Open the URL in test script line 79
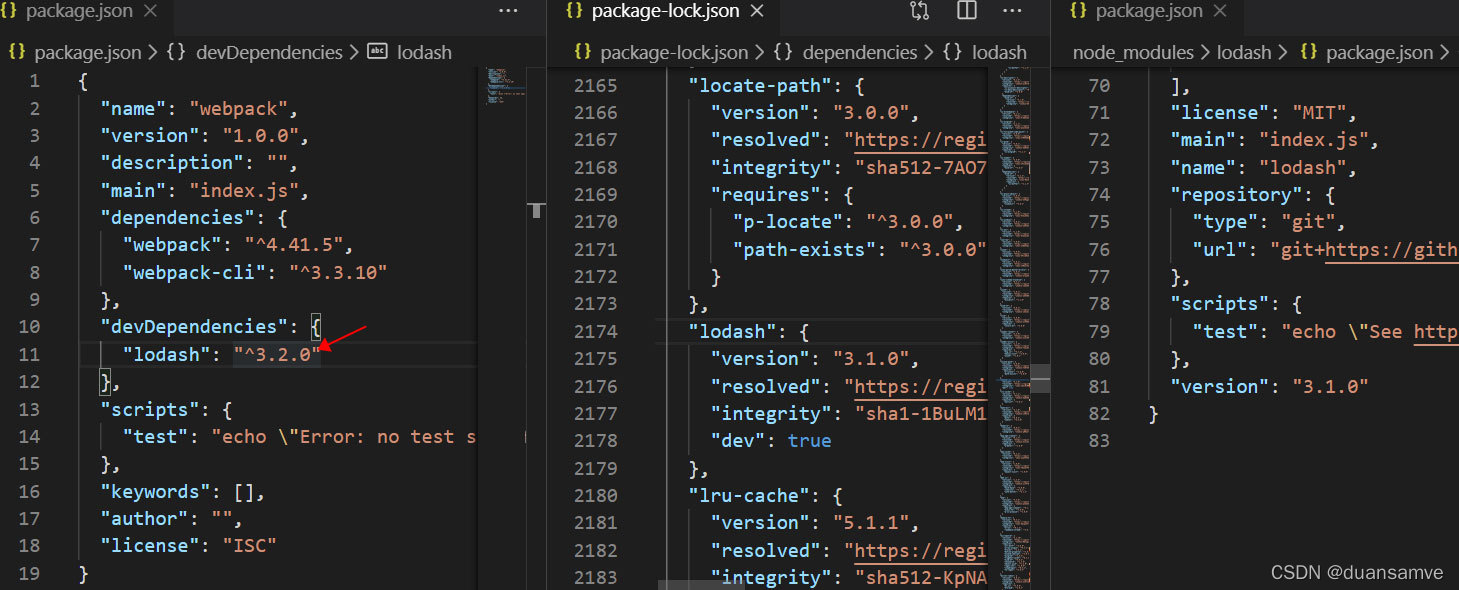Screen dimensions: 1459x590 coord(1436,331)
